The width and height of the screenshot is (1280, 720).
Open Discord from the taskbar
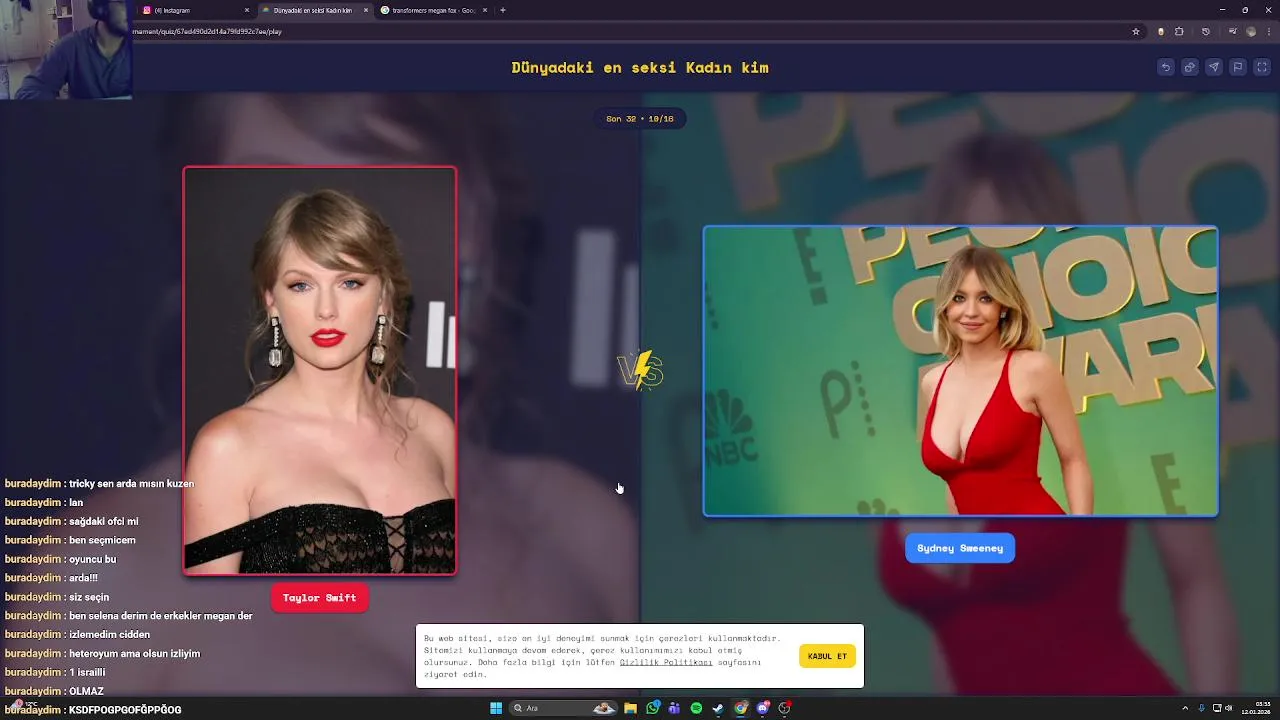(x=763, y=708)
